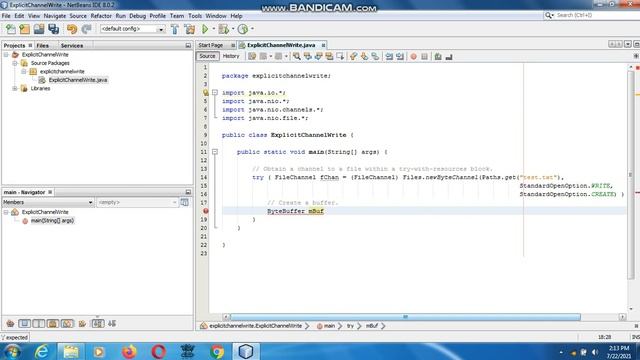This screenshot has width=640, height=360.
Task: Open the Debug Project dropdown arrow
Action: pyautogui.click(x=233, y=29)
